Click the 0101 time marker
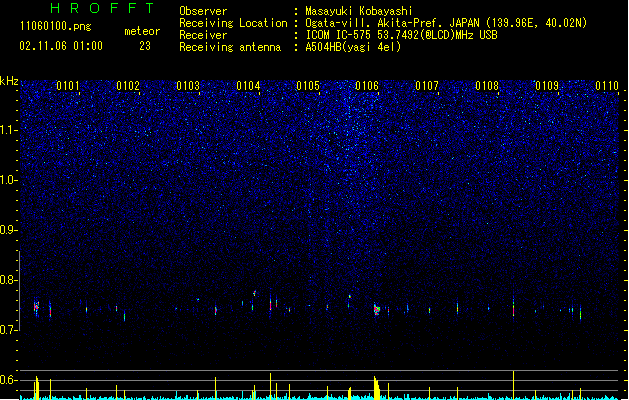Screen dimensions: 629x400 67,86
